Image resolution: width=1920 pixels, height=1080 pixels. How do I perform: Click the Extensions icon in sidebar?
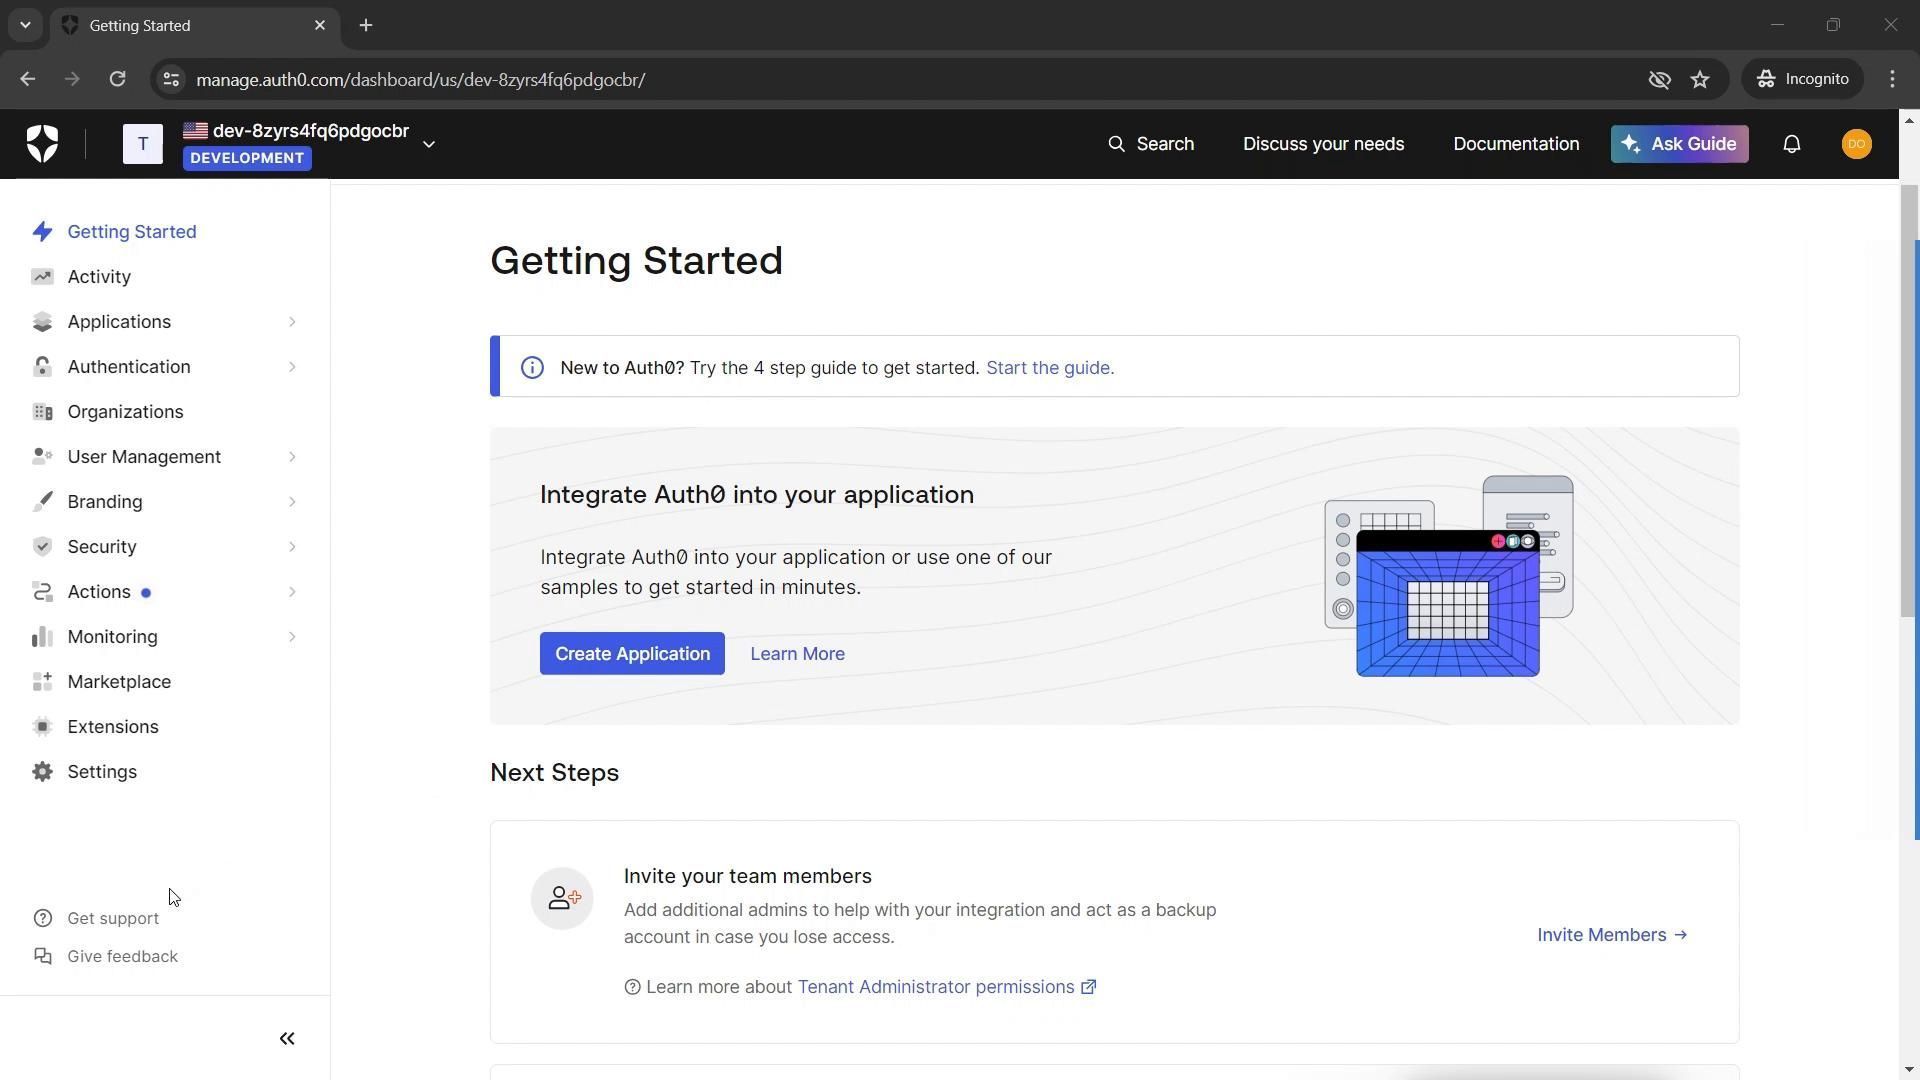[x=42, y=727]
